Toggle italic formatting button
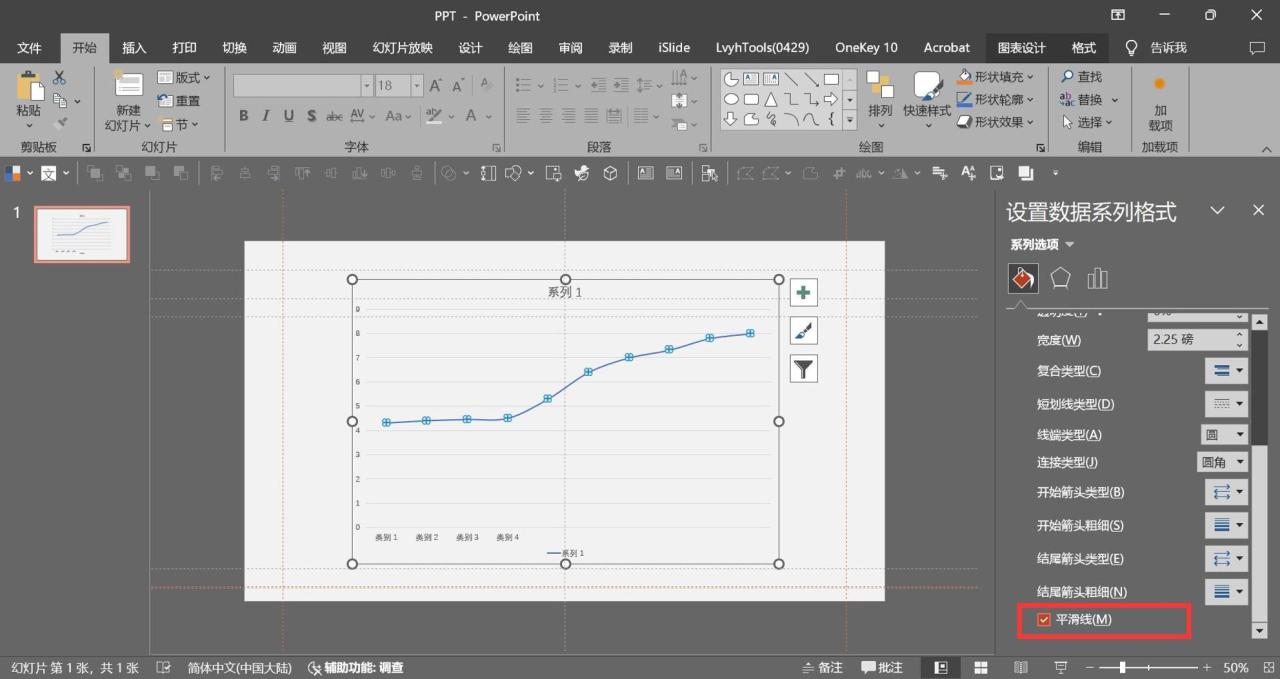Image resolution: width=1280 pixels, height=679 pixels. coord(266,116)
